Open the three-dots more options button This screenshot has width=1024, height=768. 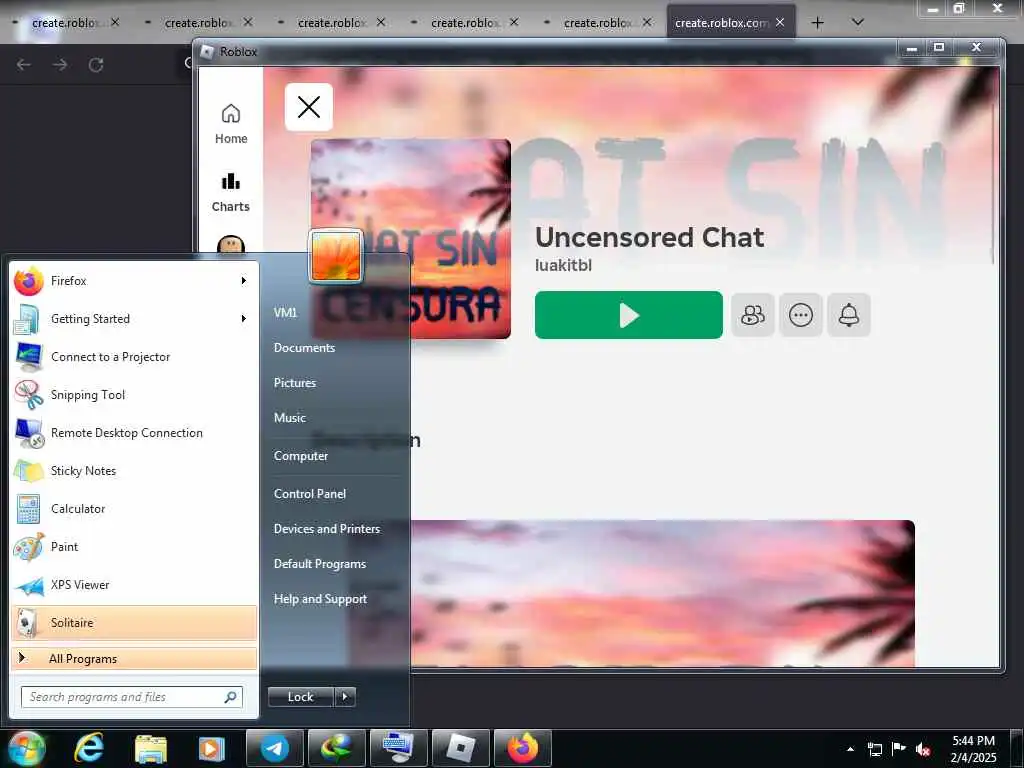click(x=801, y=315)
